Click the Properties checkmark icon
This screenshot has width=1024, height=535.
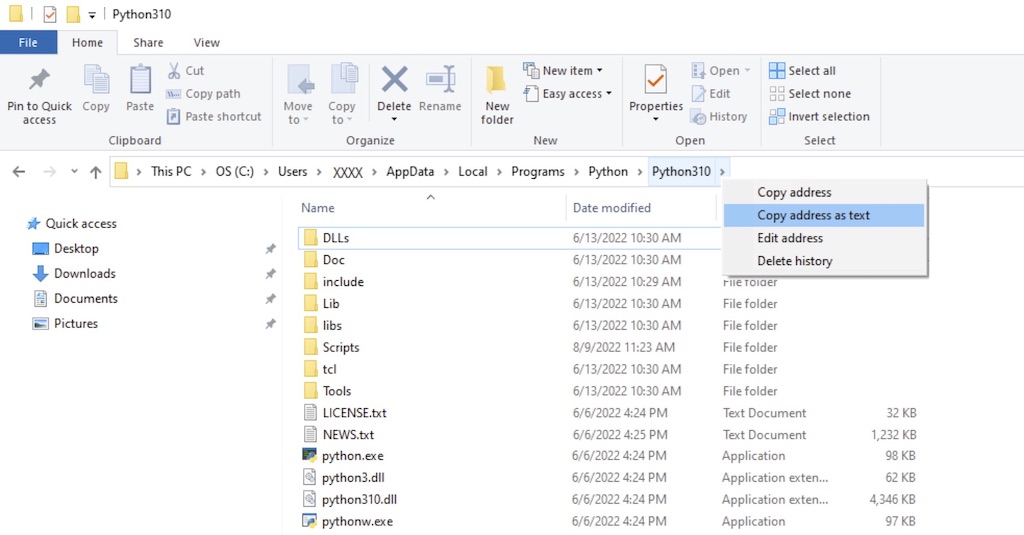(x=656, y=79)
